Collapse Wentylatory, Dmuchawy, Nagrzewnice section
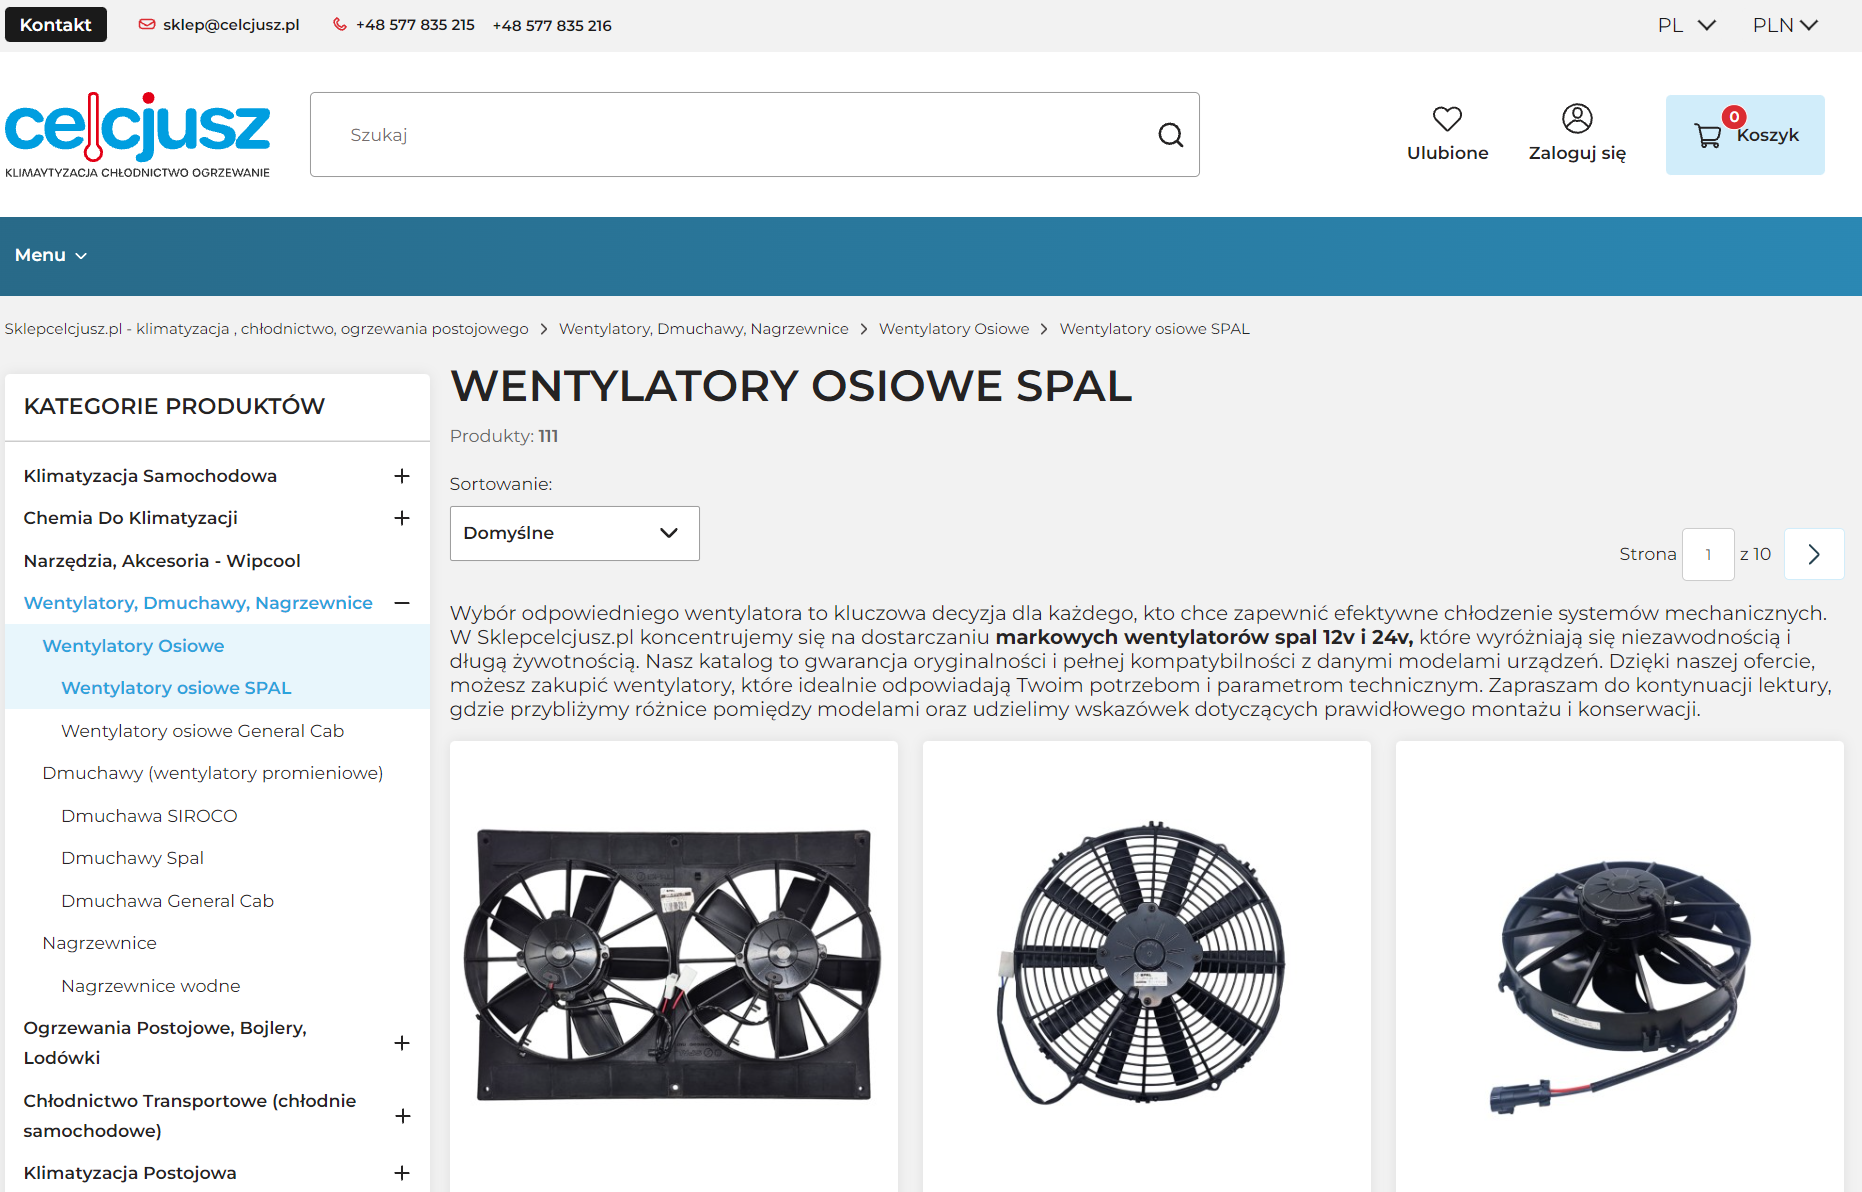 (x=403, y=603)
